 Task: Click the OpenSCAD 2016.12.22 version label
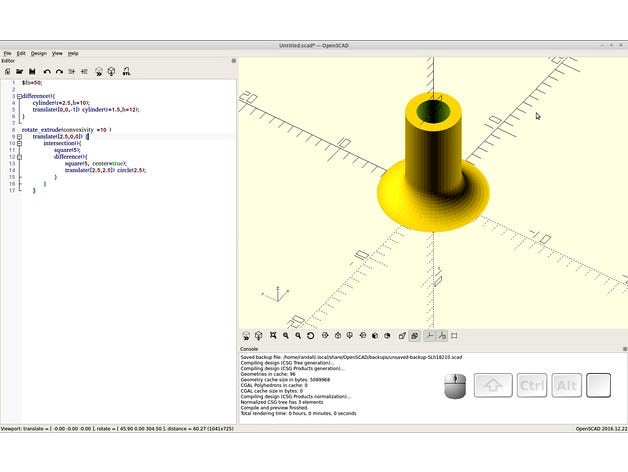pyautogui.click(x=602, y=429)
